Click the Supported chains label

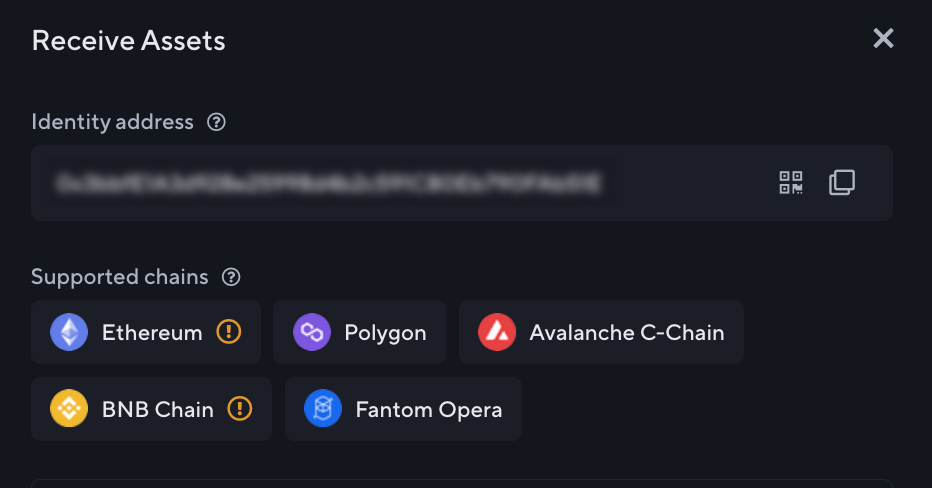pyautogui.click(x=120, y=277)
